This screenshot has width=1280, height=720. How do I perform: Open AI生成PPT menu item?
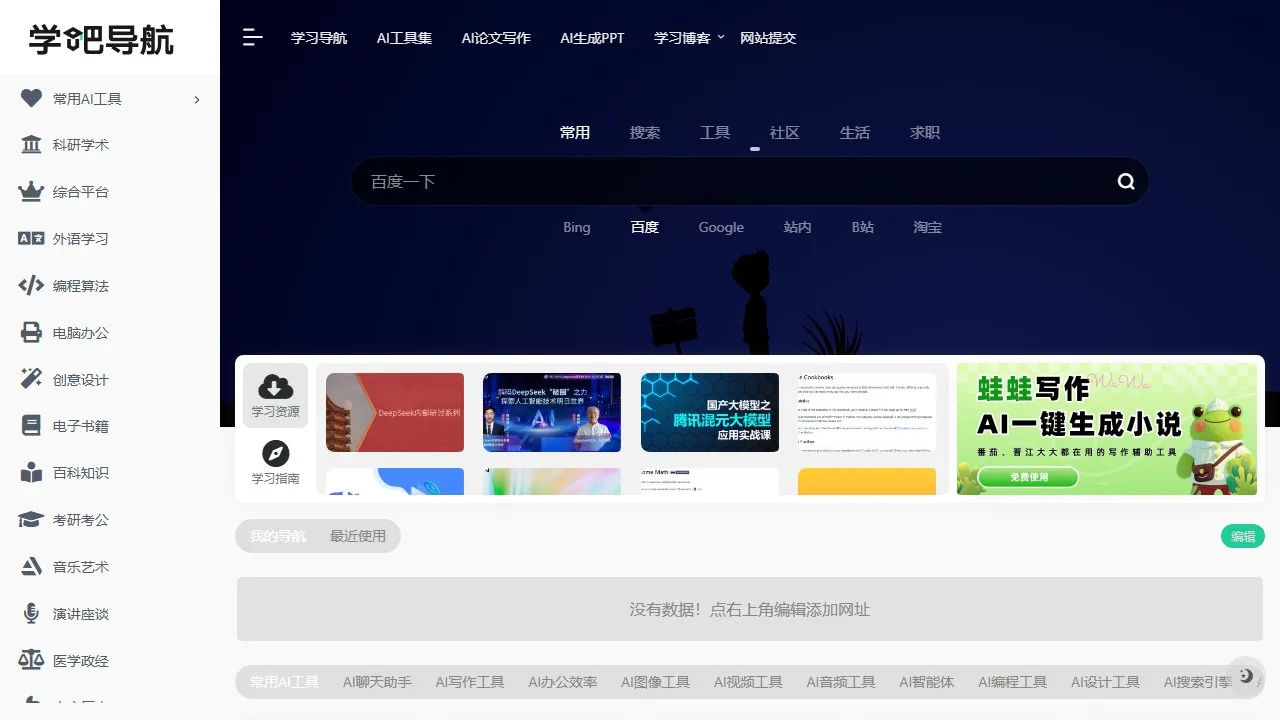click(592, 38)
